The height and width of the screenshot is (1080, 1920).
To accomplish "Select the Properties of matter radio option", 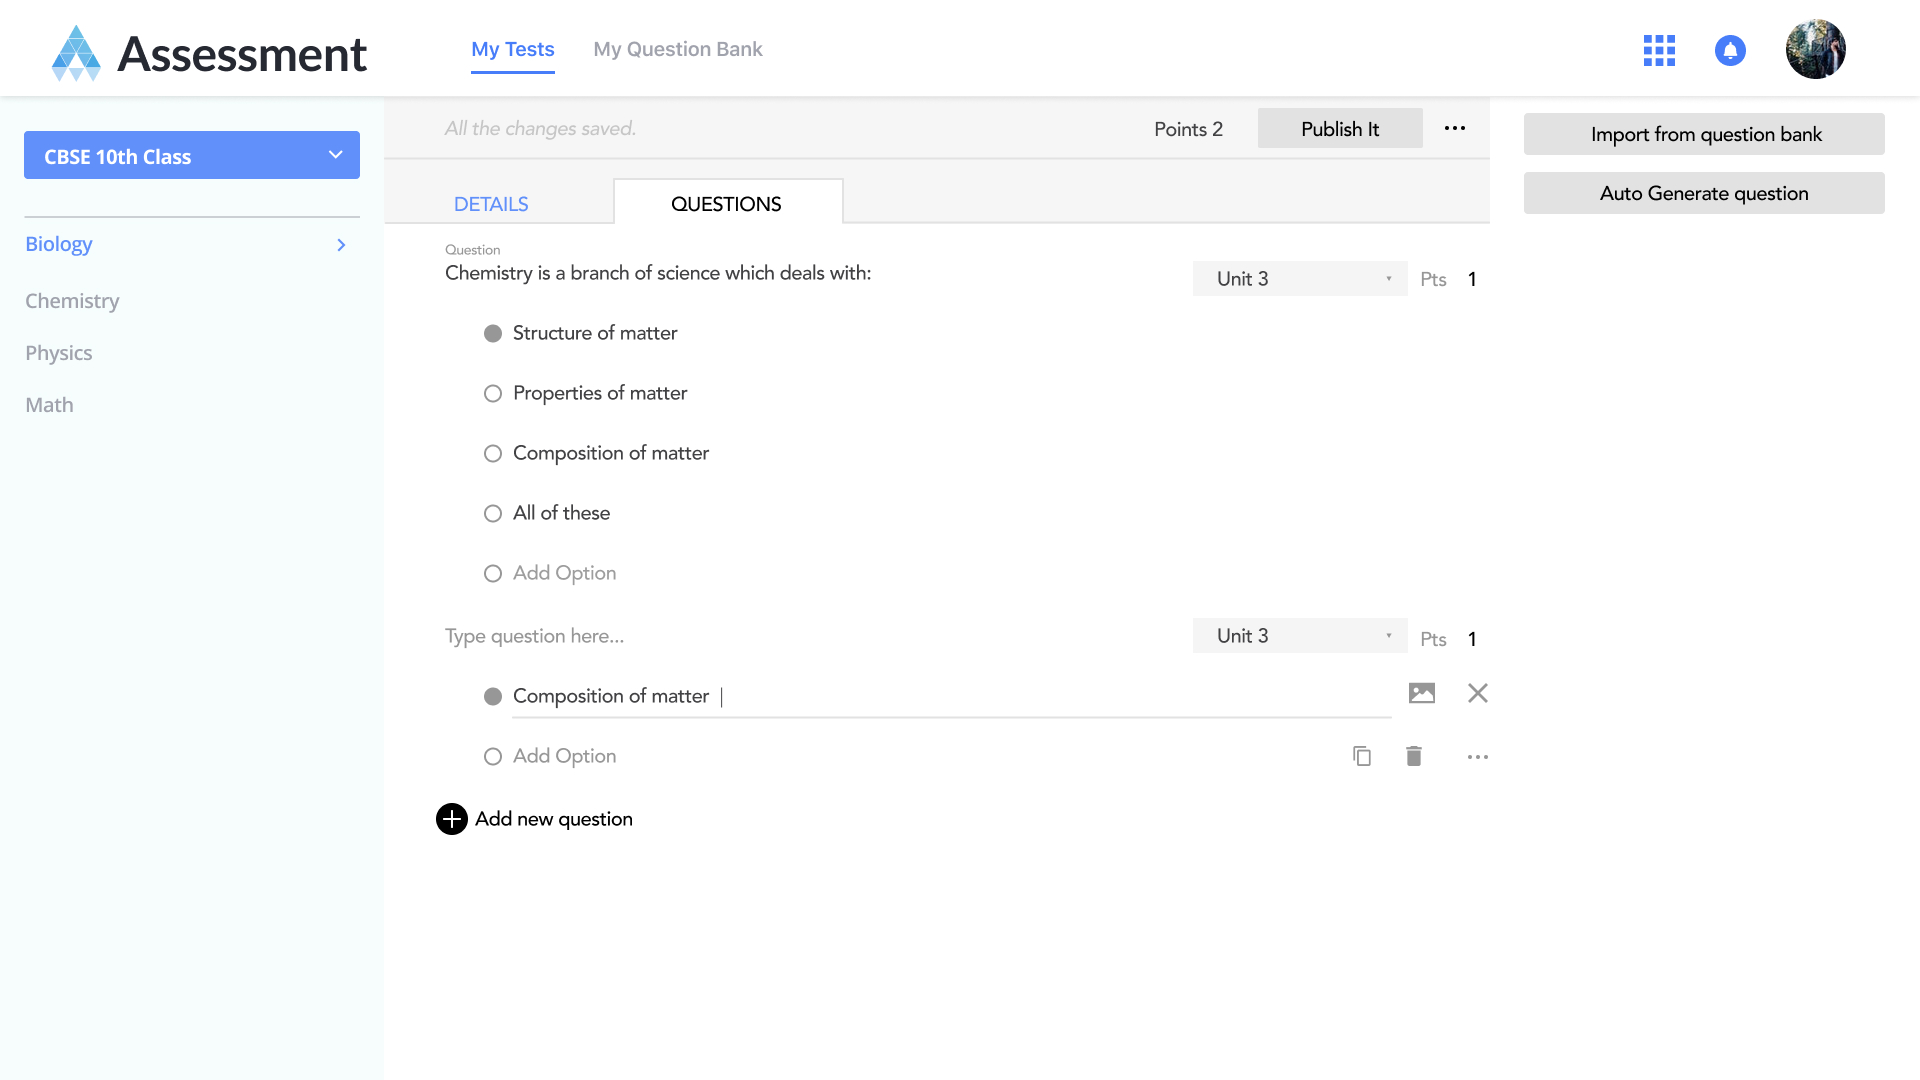I will coord(493,394).
